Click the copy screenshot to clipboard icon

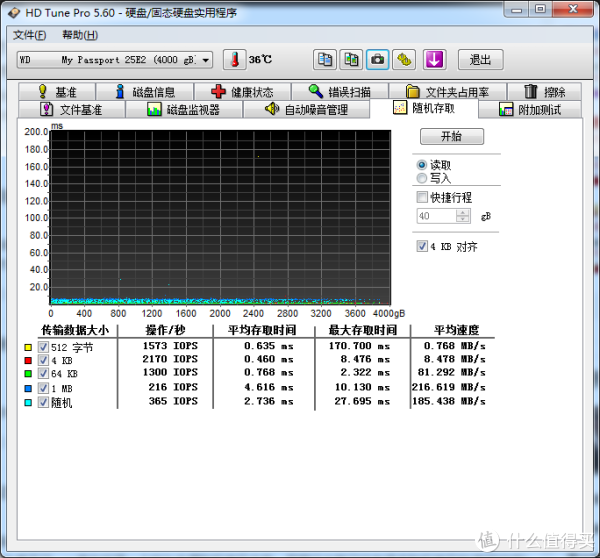[351, 60]
